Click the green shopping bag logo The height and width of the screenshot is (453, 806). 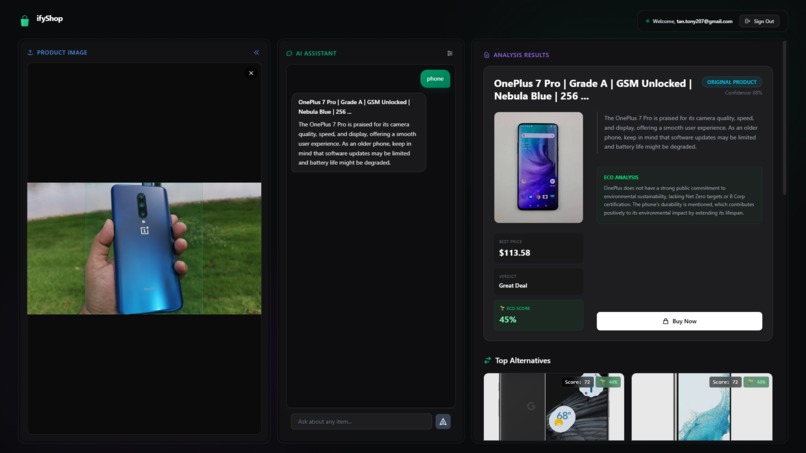tap(25, 21)
